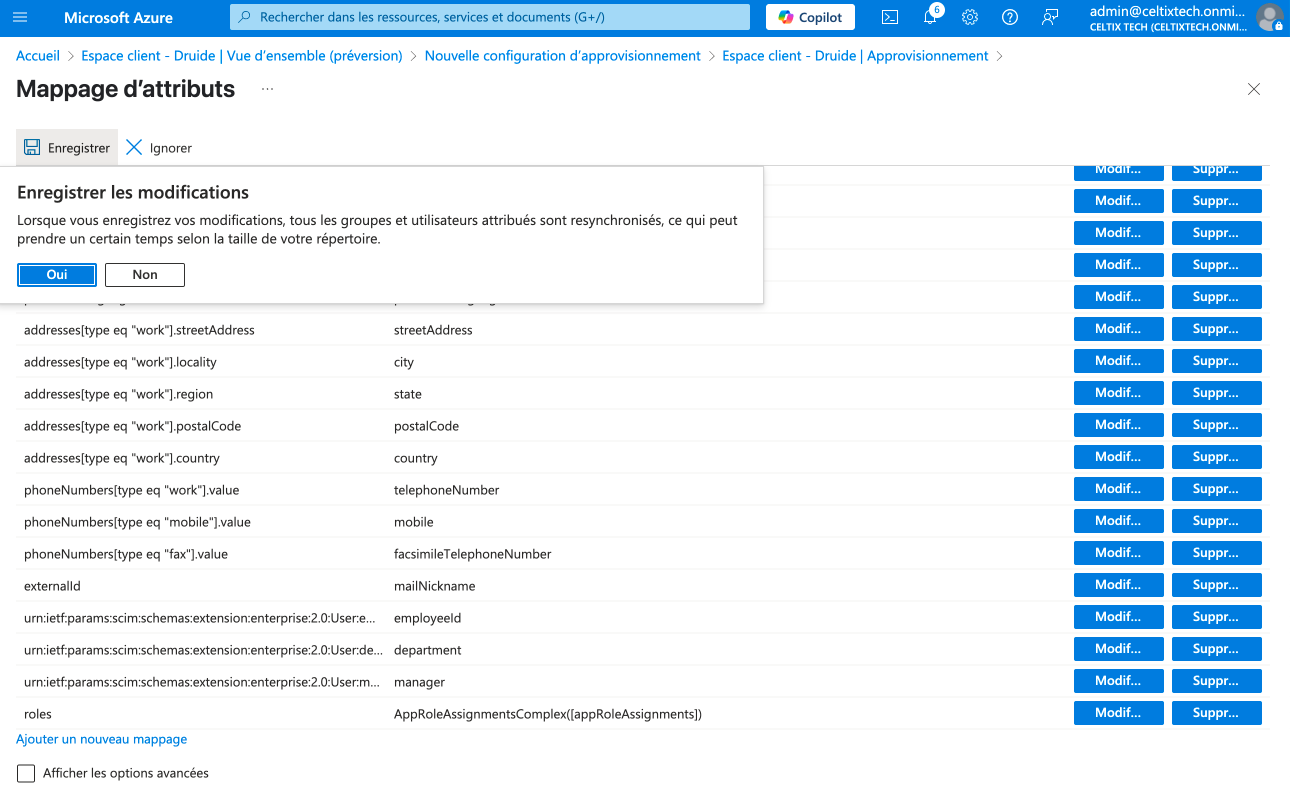
Task: Click Ajouter un nouveau mappage link
Action: 101,739
